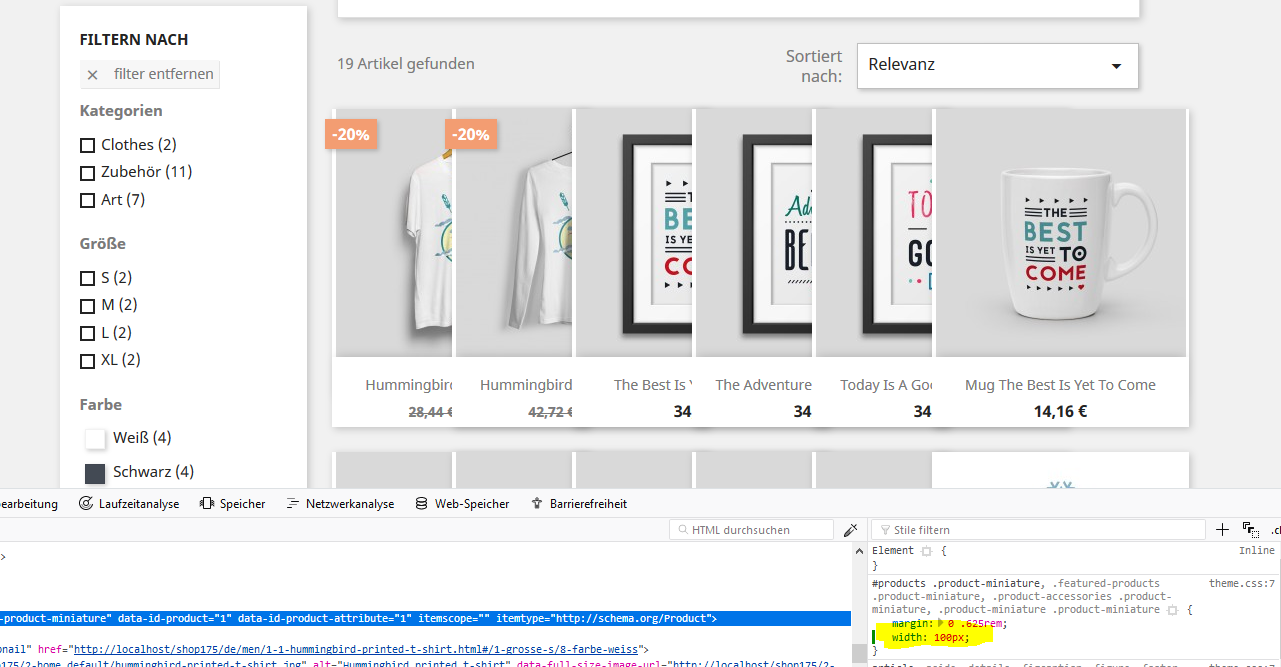The width and height of the screenshot is (1281, 667).
Task: Switch to the Laufzeitanalyse devtools tab
Action: pyautogui.click(x=129, y=504)
